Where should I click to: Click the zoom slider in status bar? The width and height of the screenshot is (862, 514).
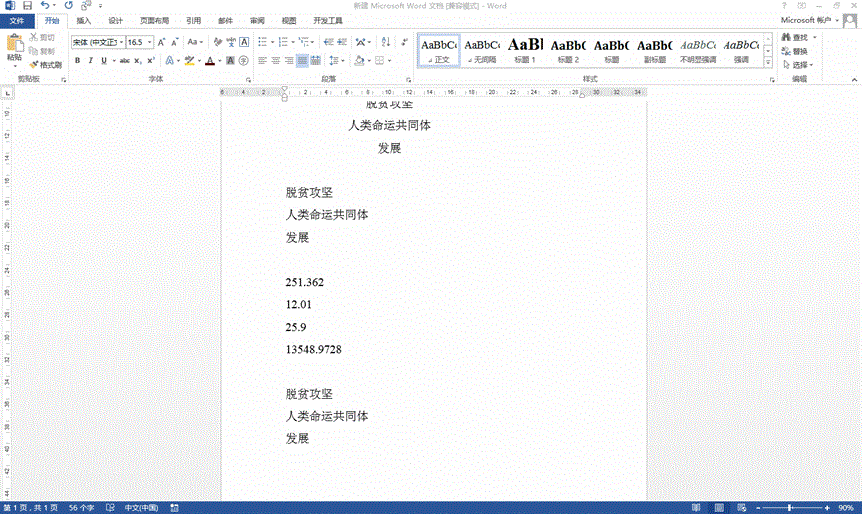[790, 508]
